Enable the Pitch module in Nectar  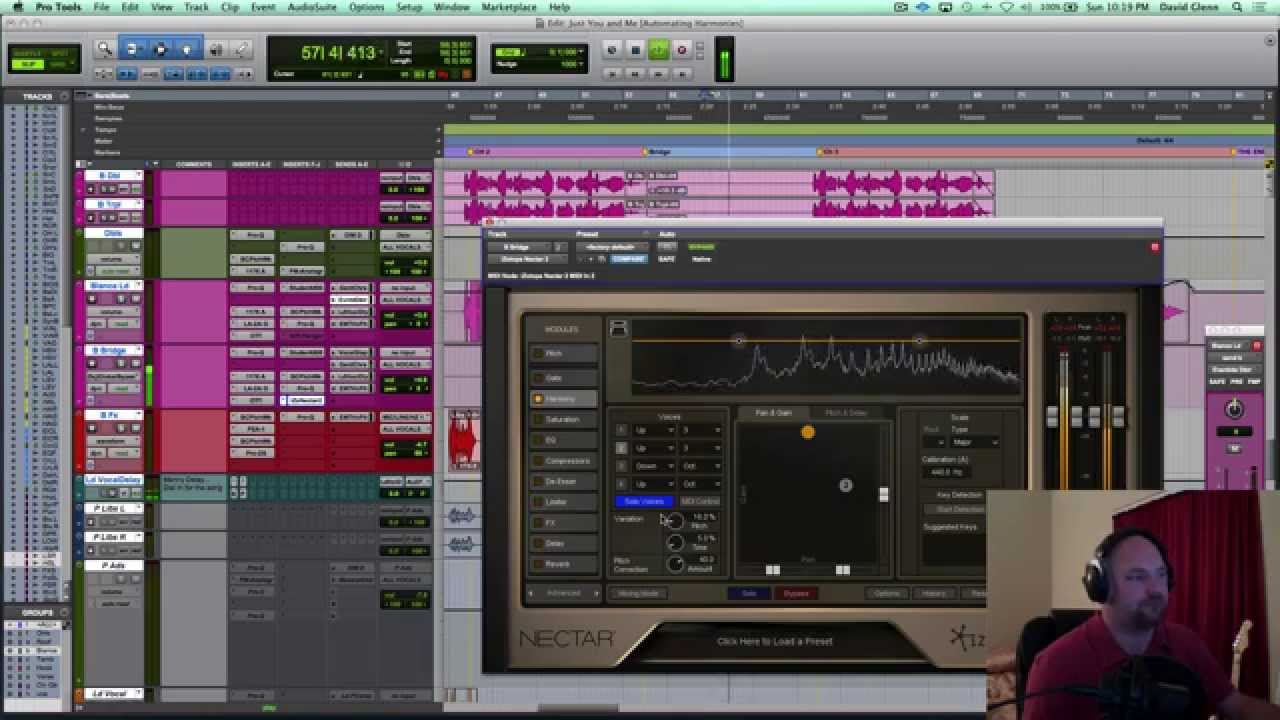click(x=538, y=353)
